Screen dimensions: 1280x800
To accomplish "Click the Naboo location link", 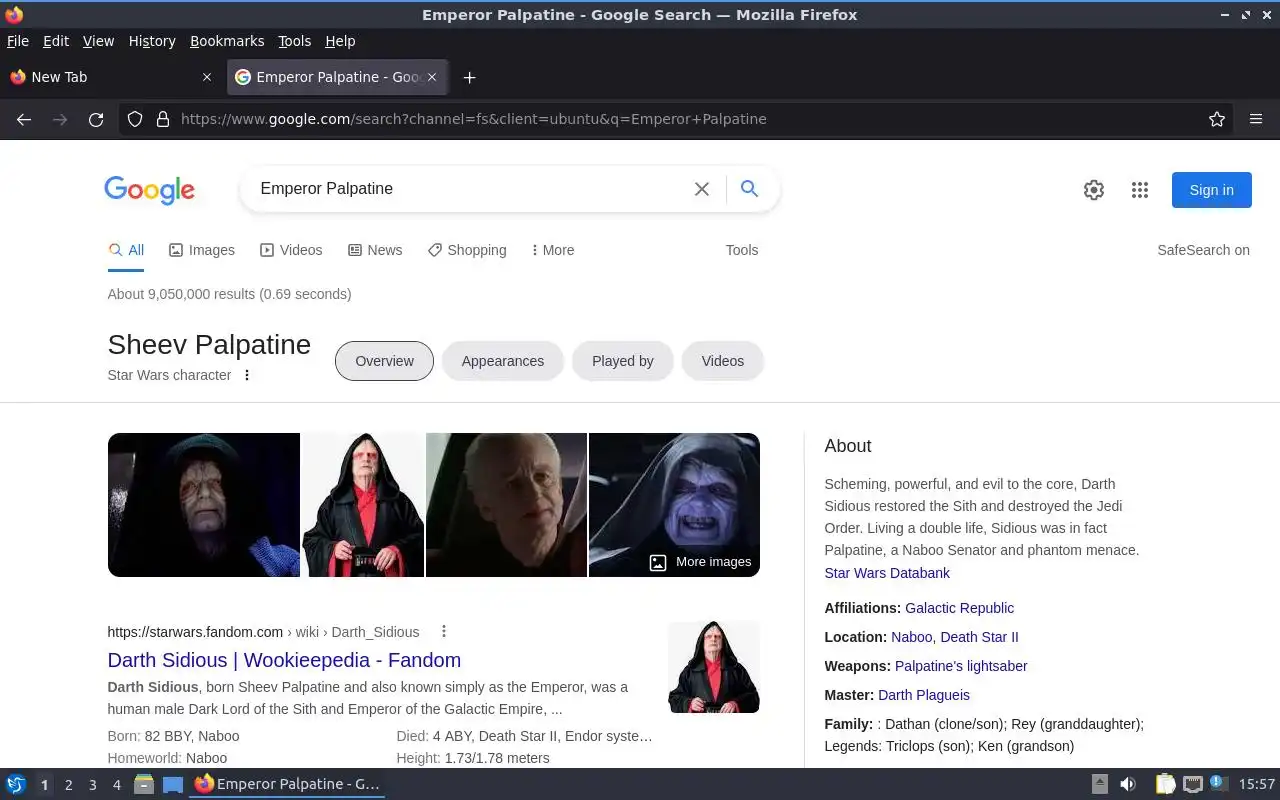I will (911, 637).
